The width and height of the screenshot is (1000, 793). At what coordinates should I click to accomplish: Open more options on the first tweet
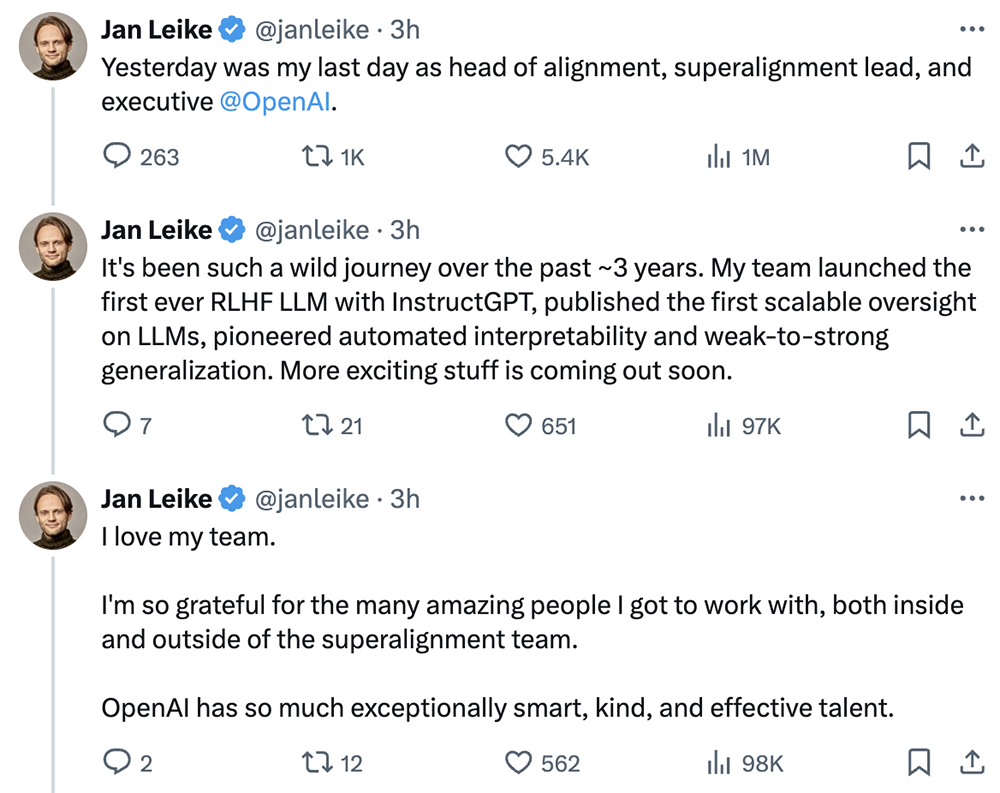click(971, 30)
